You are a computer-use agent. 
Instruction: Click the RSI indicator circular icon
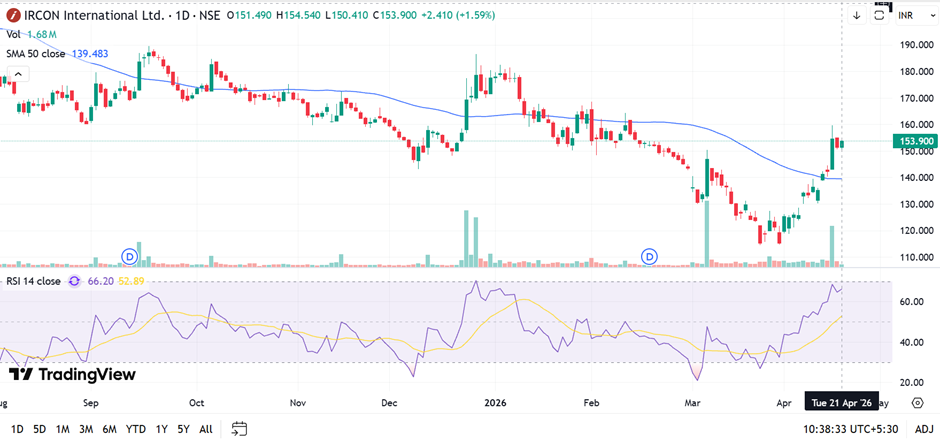point(72,282)
